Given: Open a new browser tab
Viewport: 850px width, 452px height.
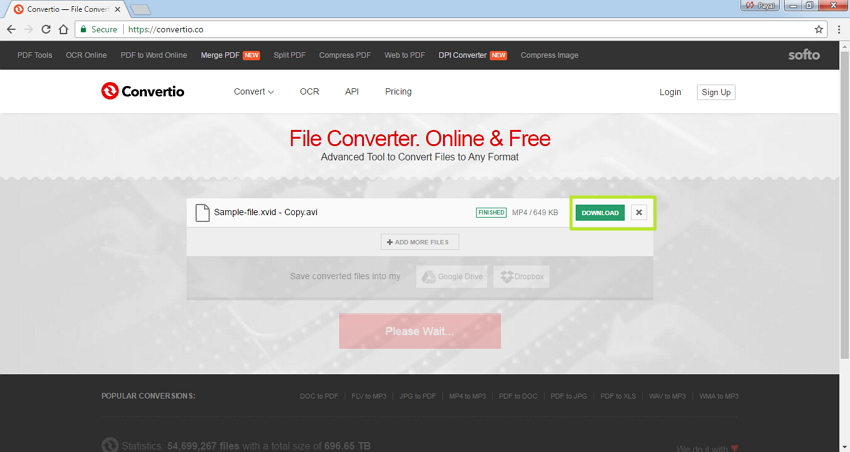Looking at the screenshot, I should pos(140,10).
